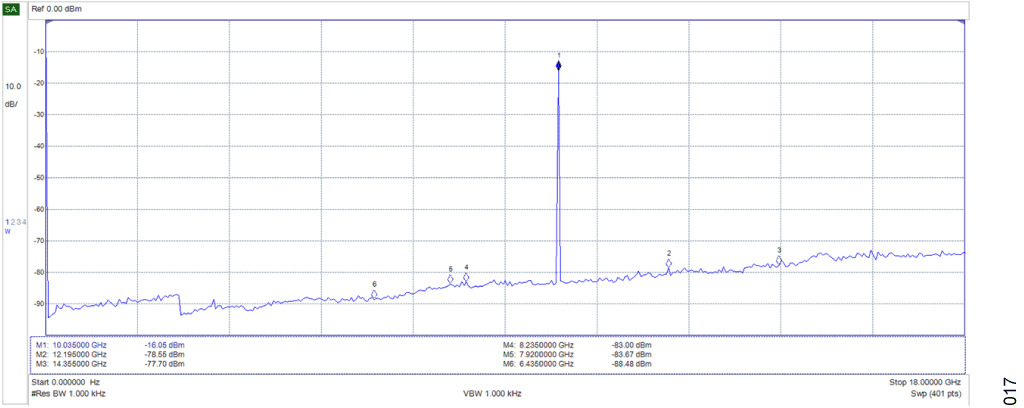Click the Start 0.000000 Hz frequency field

coord(66,382)
